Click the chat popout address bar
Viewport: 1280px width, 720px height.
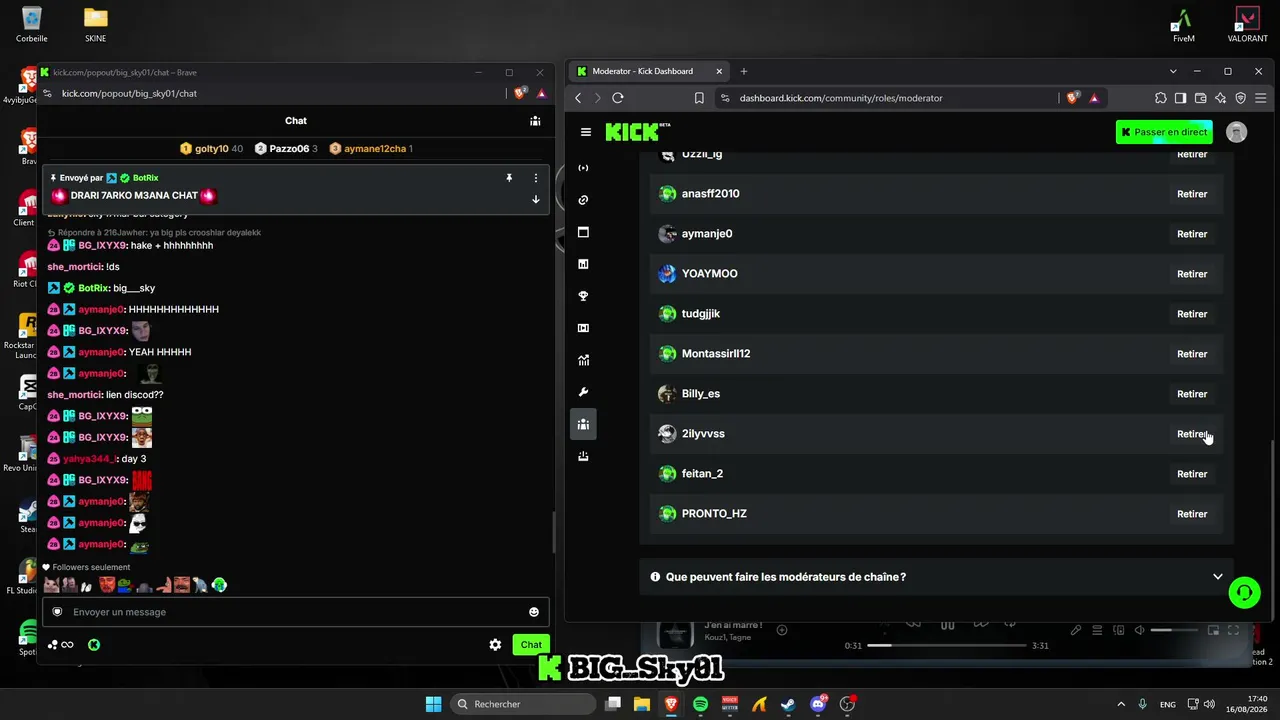(129, 93)
